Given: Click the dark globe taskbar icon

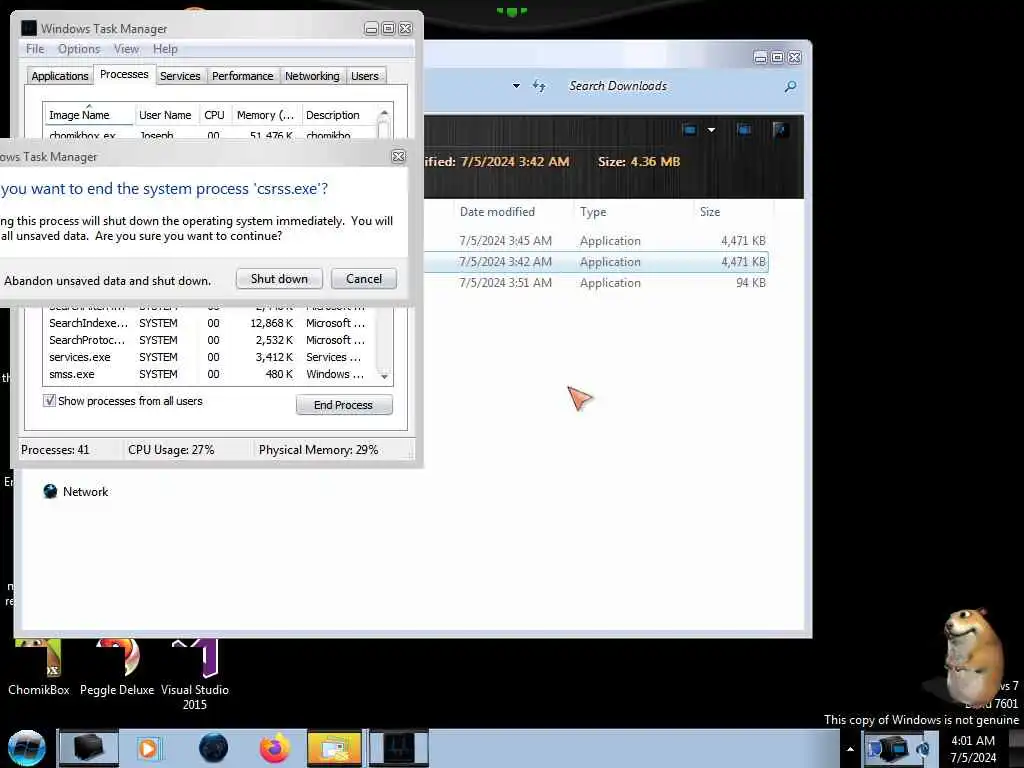Looking at the screenshot, I should [x=213, y=748].
